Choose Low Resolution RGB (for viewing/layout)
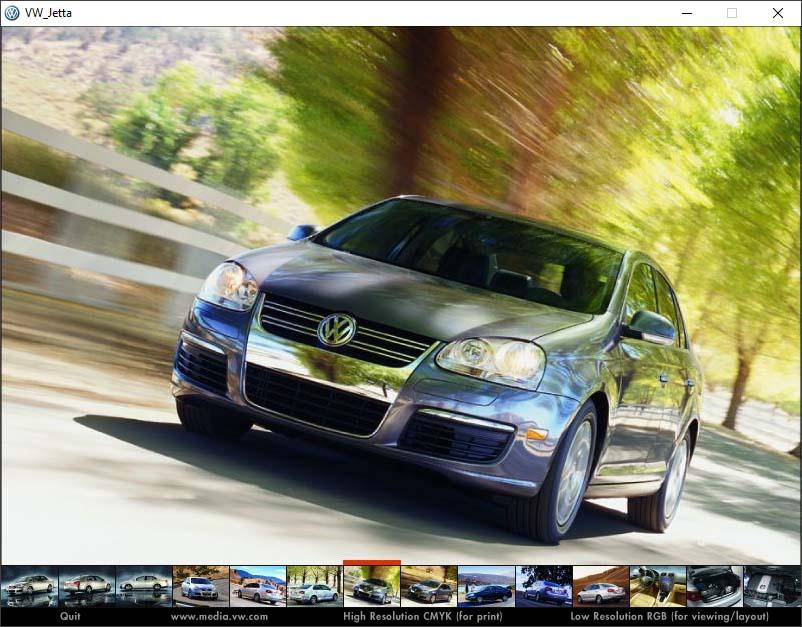This screenshot has width=802, height=627. [x=670, y=616]
